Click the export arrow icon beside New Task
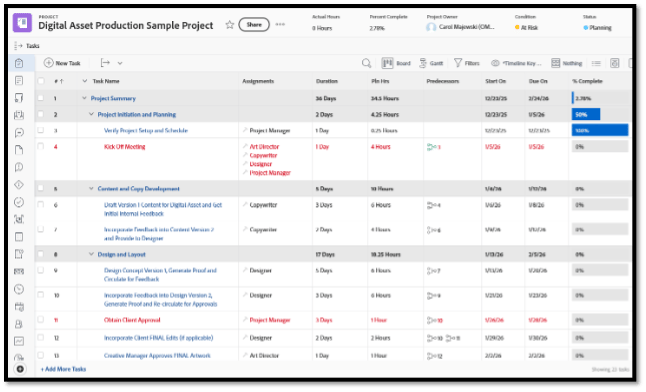This screenshot has height=392, width=646. click(105, 63)
